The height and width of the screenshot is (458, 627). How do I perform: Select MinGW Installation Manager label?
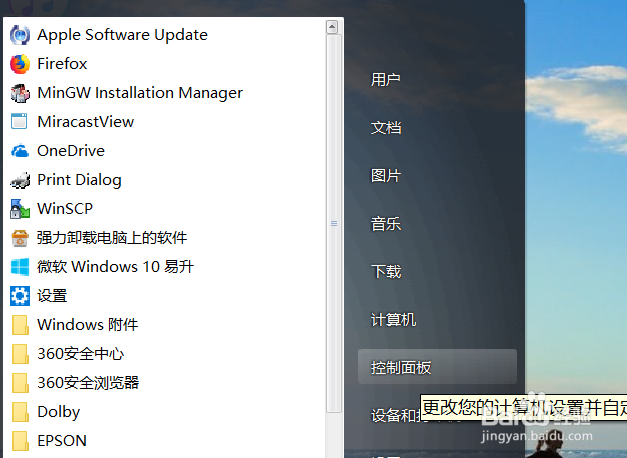tap(140, 93)
